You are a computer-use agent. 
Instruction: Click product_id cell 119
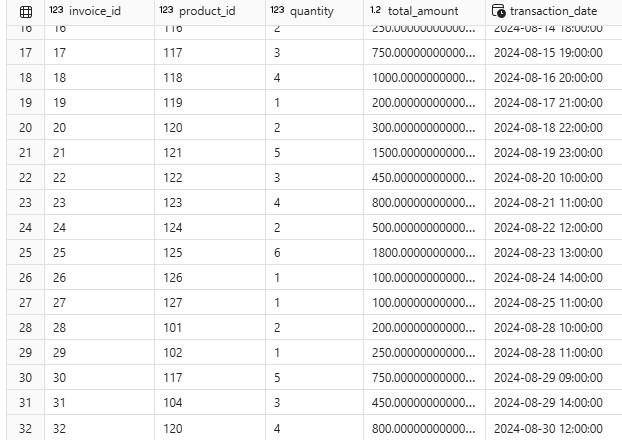[x=210, y=102]
